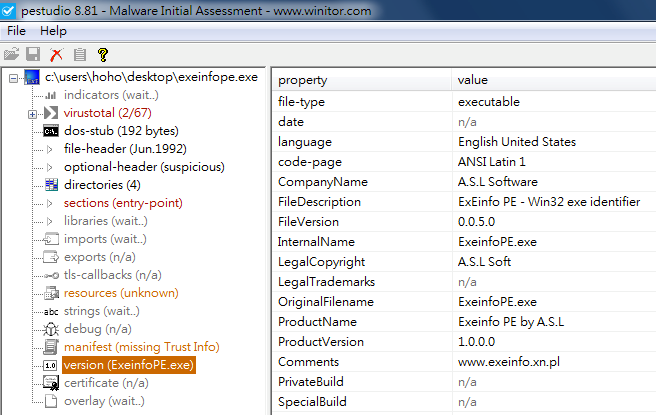Click the Comments value www.exeinfo.xn.pl
This screenshot has width=656, height=415.
(509, 362)
